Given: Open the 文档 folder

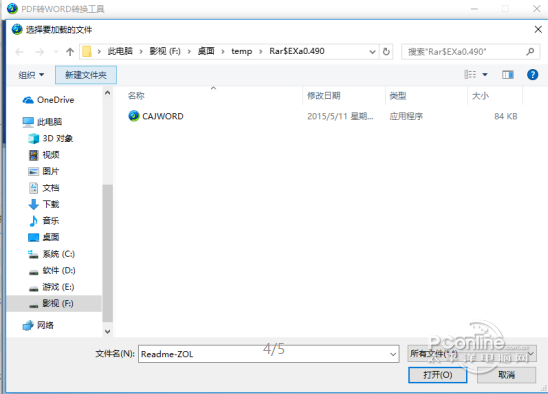Looking at the screenshot, I should coord(44,188).
